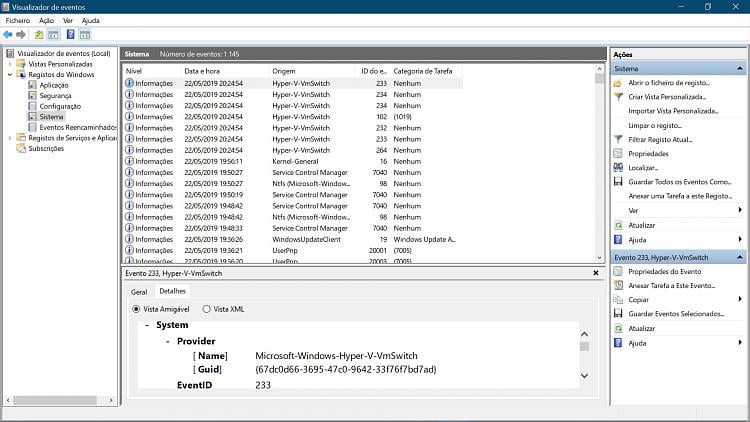Go back with the toolbar back arrow
Viewport: 750px width, 422px height.
[8, 34]
